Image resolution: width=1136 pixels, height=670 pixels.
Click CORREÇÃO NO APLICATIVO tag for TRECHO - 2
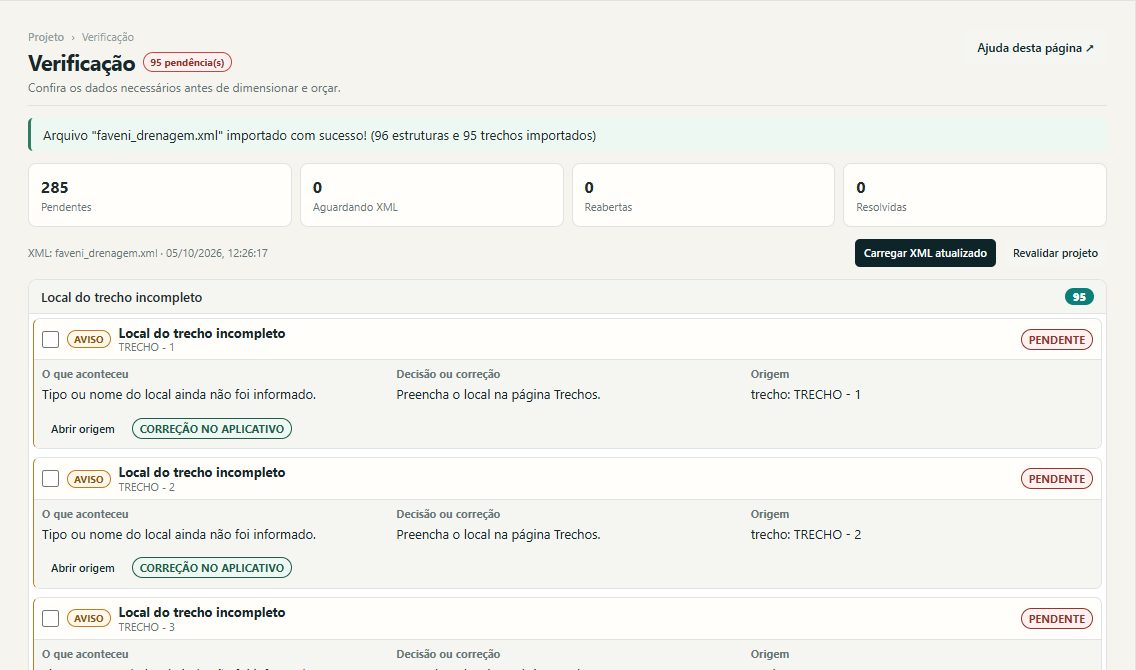point(212,568)
